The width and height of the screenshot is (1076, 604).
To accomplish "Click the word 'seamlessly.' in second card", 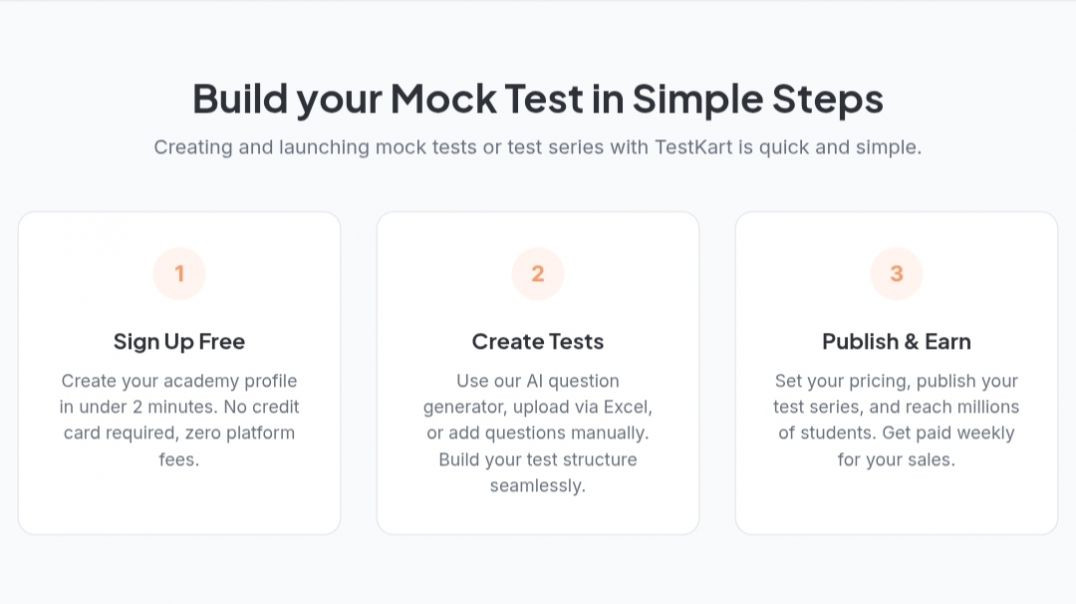I will pos(538,486).
